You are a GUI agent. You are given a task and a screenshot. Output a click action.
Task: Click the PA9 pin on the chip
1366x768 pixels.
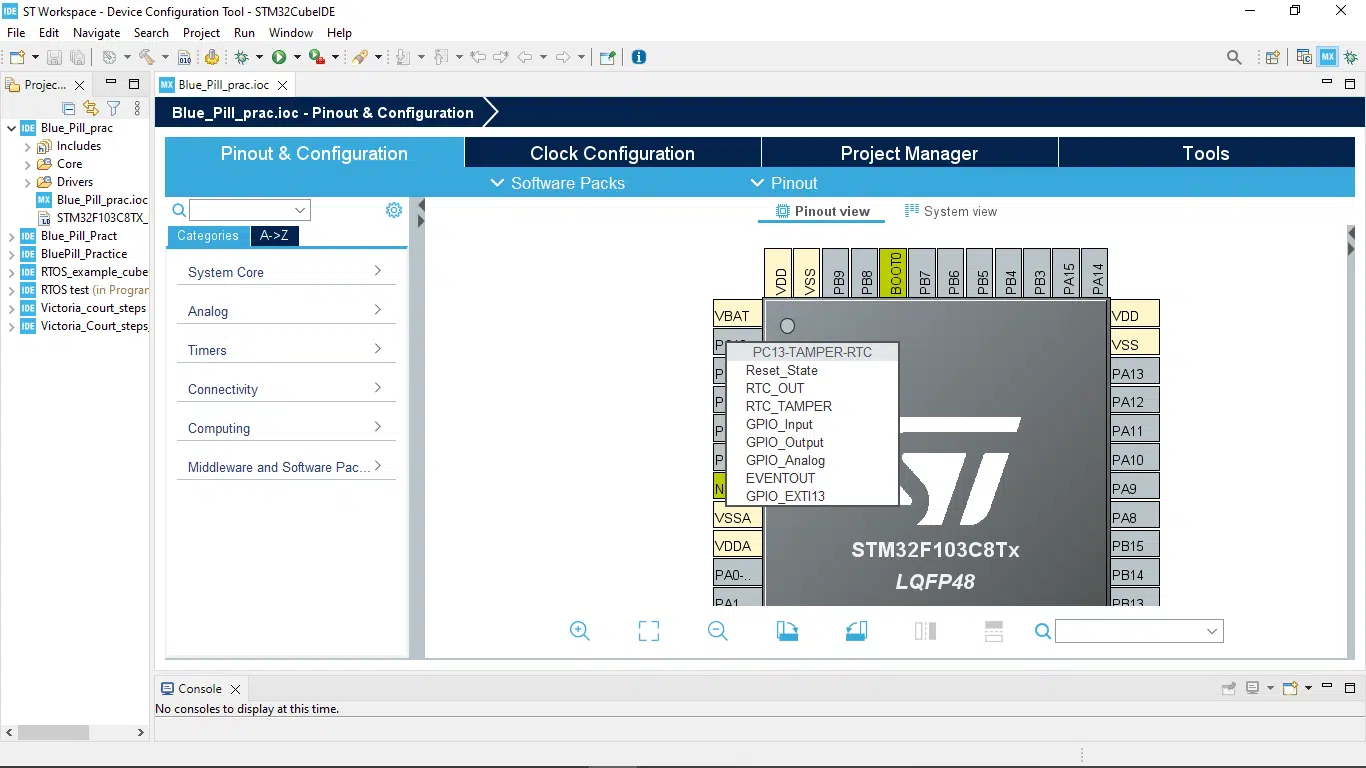[x=1134, y=488]
